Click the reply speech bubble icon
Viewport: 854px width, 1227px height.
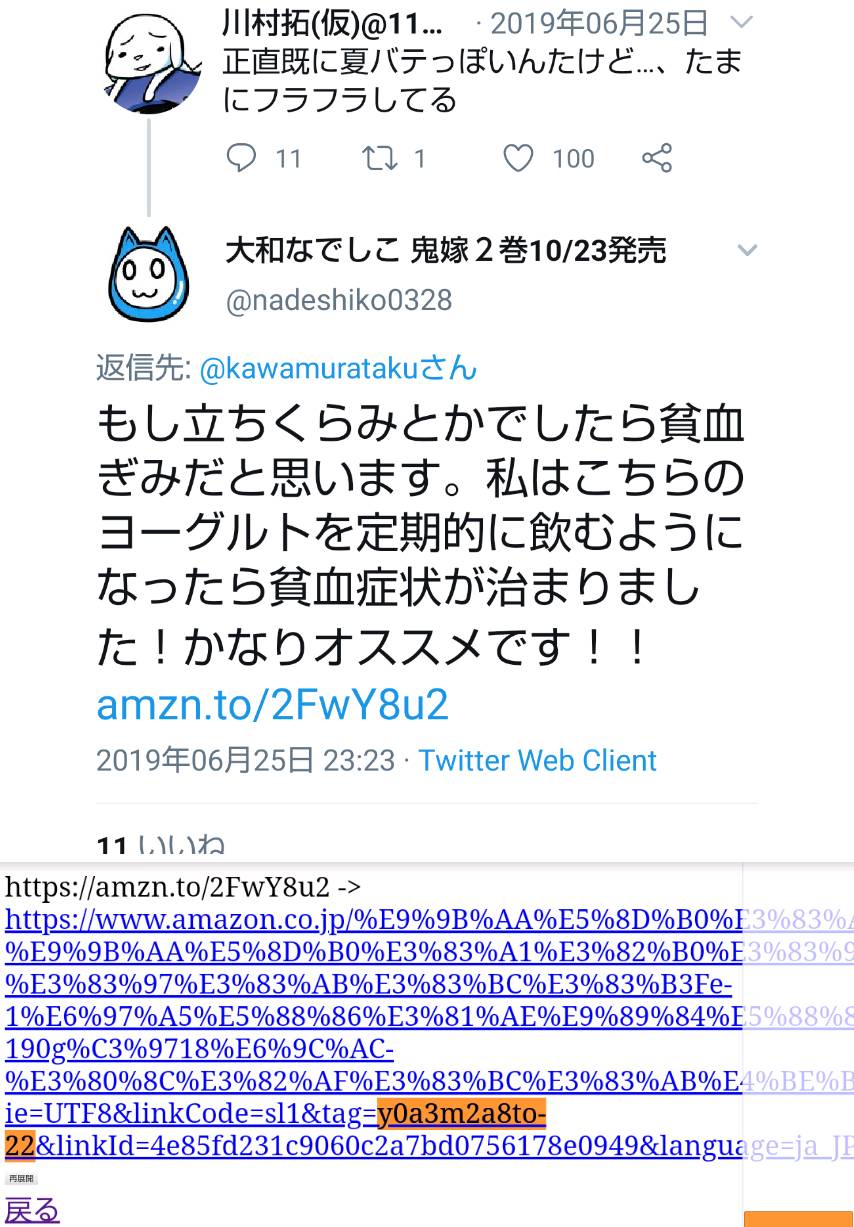tap(241, 158)
